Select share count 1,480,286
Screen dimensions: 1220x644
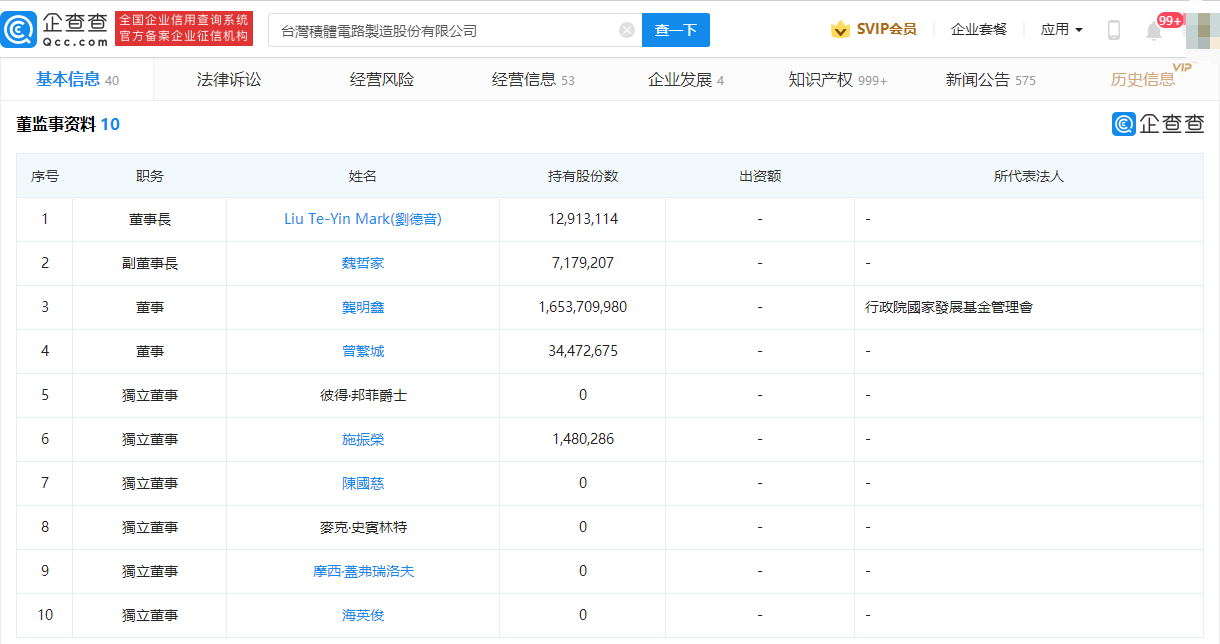click(583, 439)
